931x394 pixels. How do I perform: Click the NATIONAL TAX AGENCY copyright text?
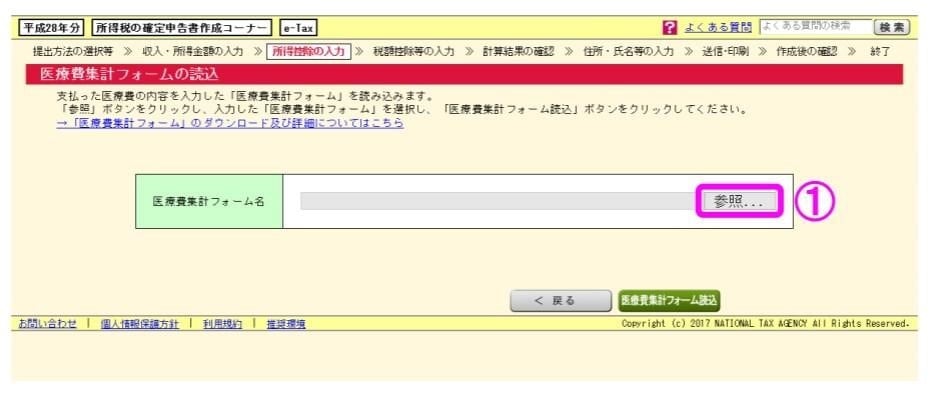pos(765,324)
